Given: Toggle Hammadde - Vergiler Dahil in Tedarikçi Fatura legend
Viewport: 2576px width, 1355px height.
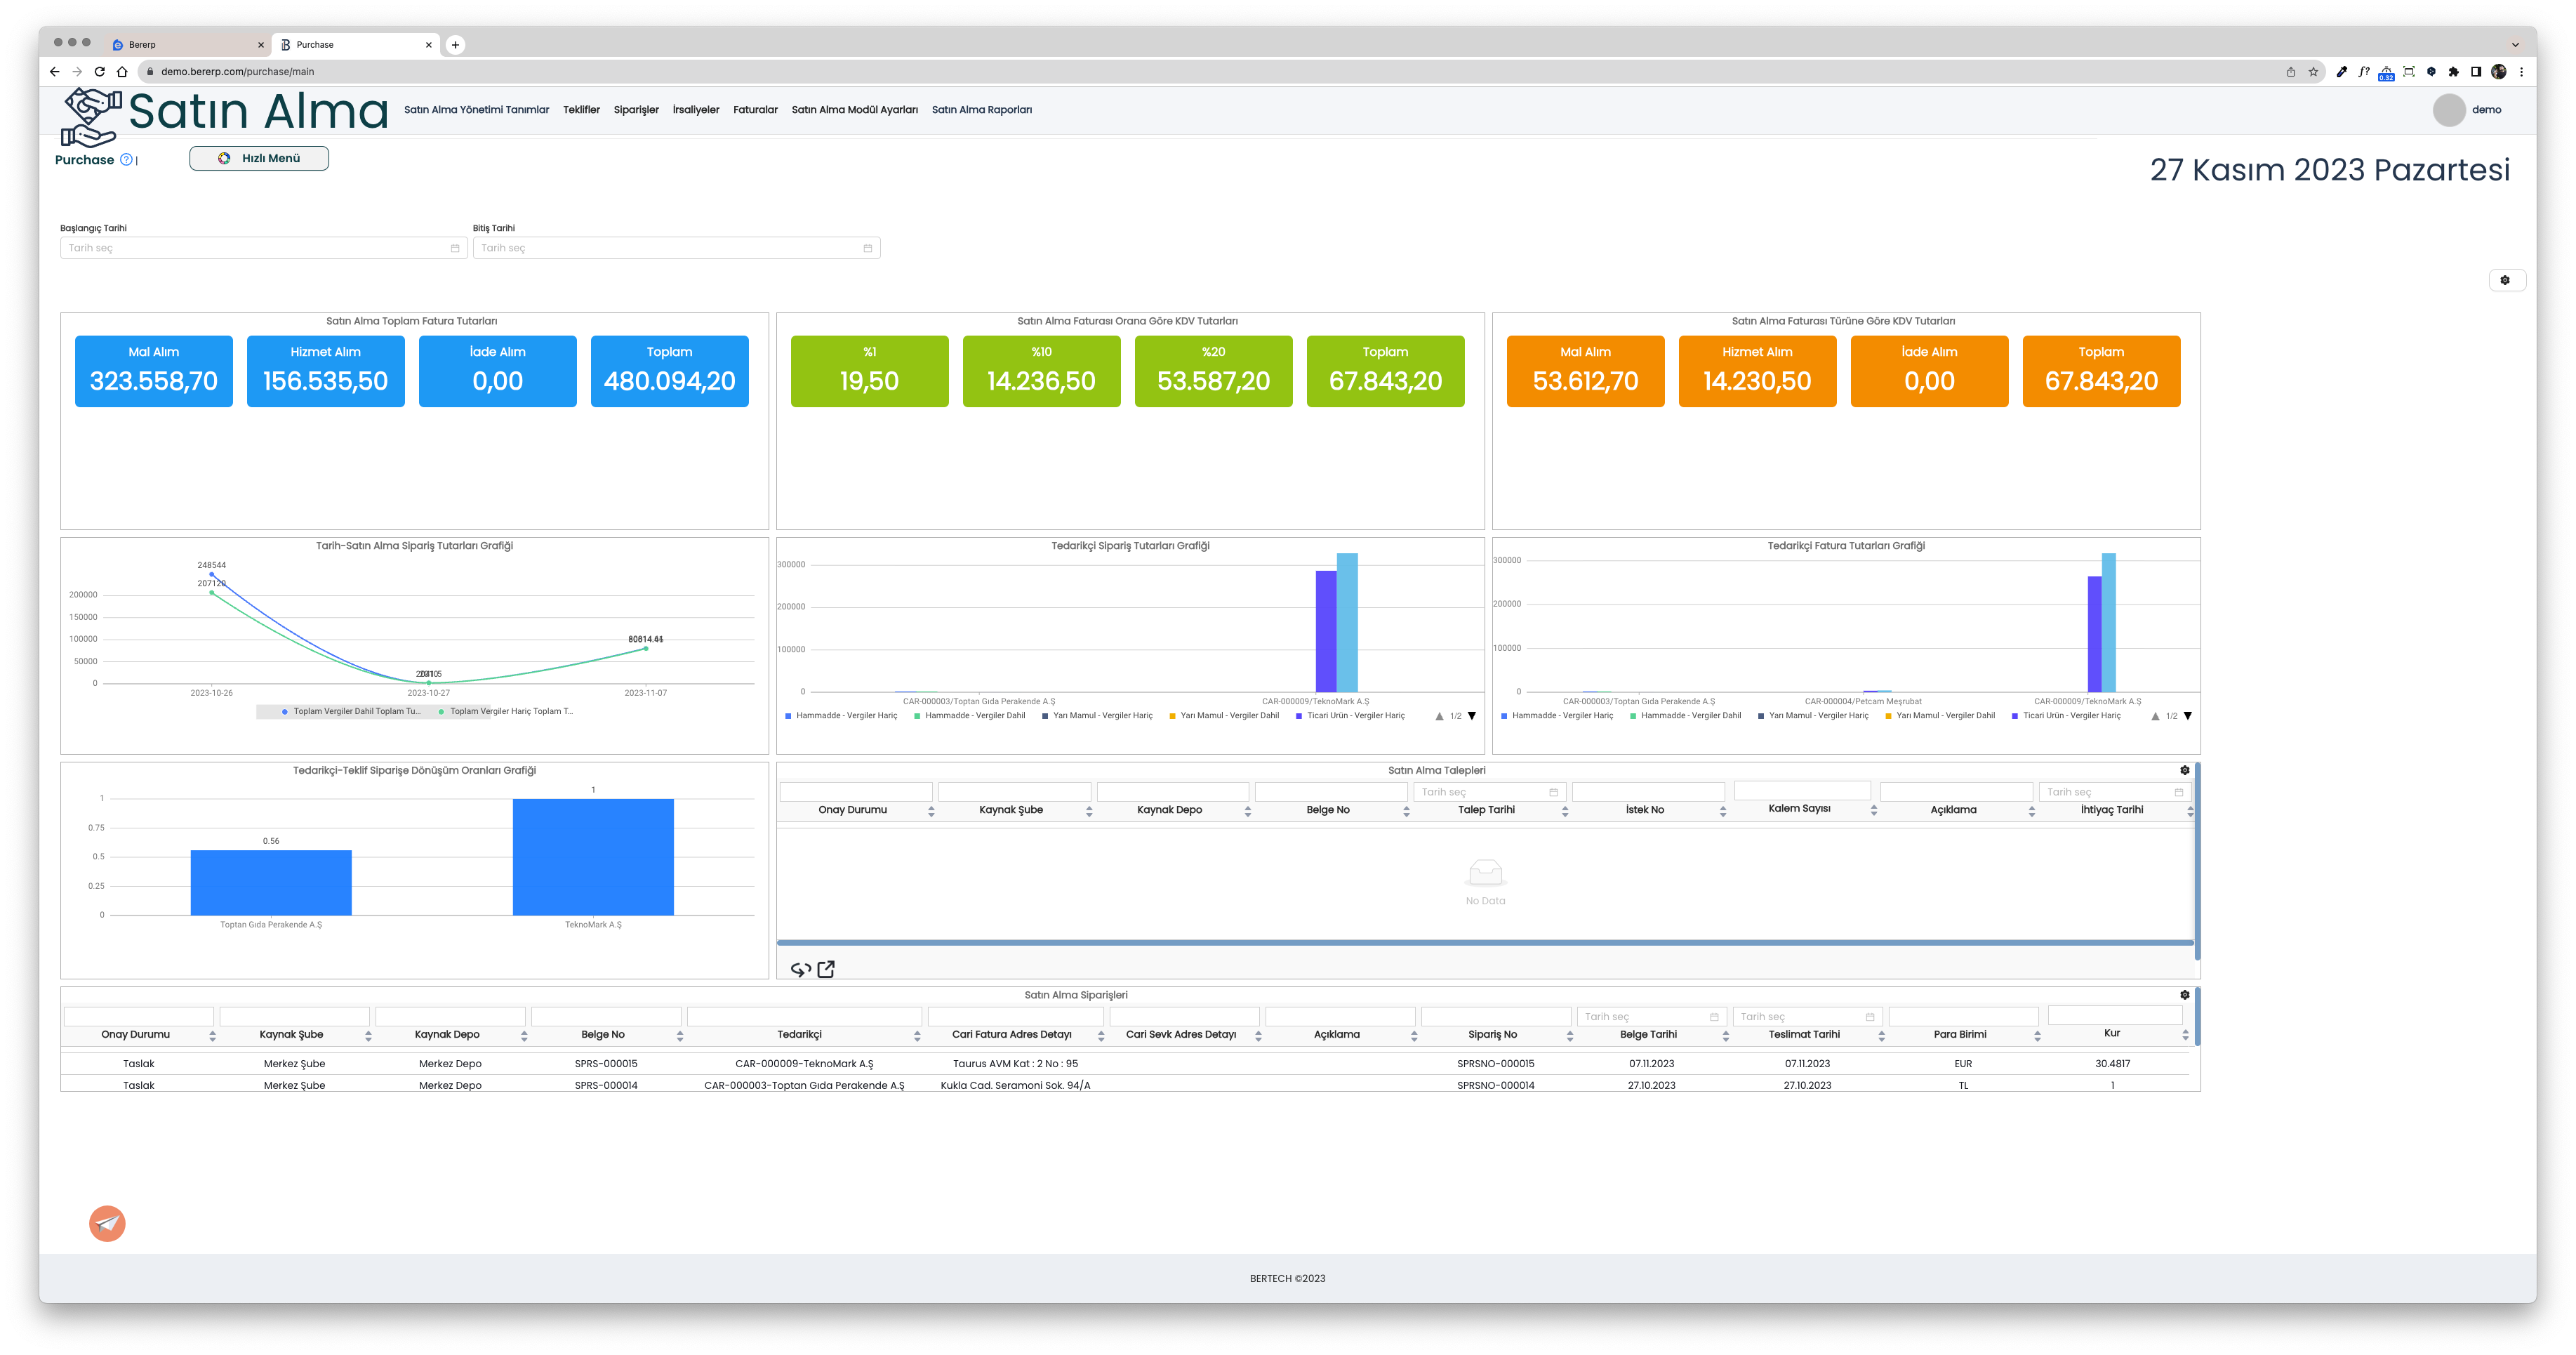Looking at the screenshot, I should click(x=1685, y=717).
